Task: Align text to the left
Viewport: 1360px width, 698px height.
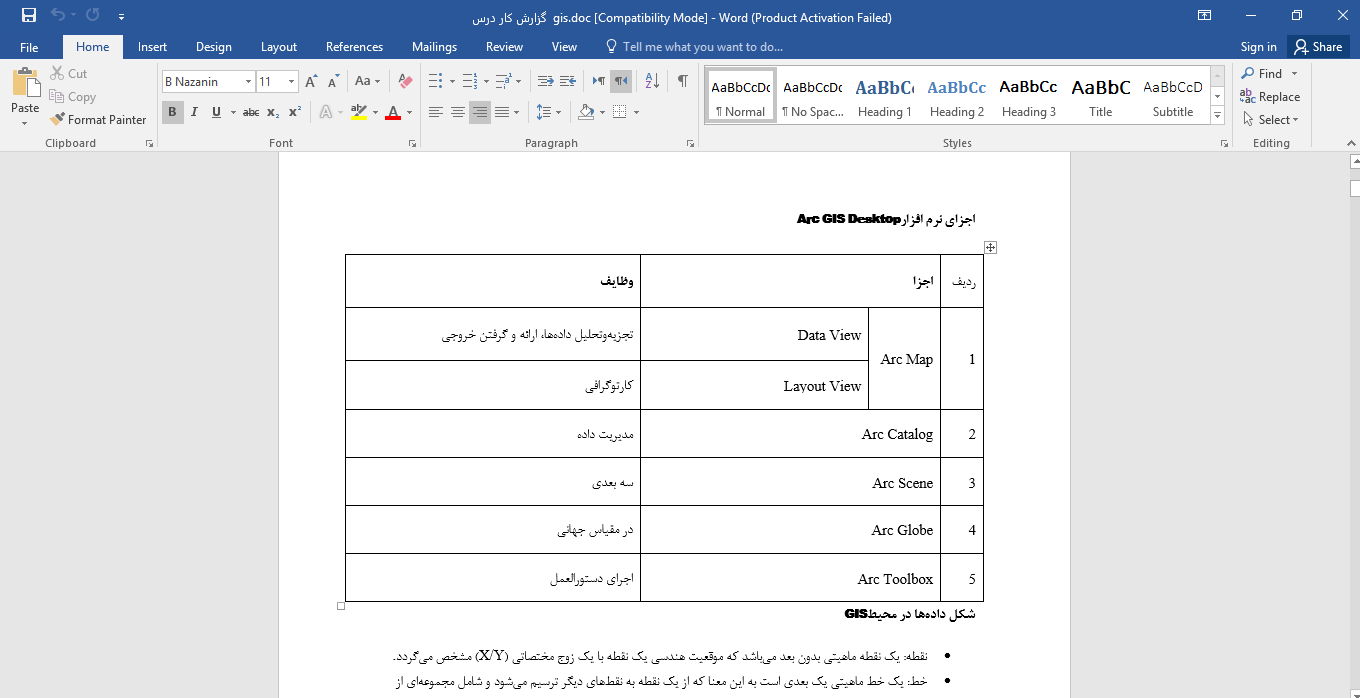Action: pos(436,112)
